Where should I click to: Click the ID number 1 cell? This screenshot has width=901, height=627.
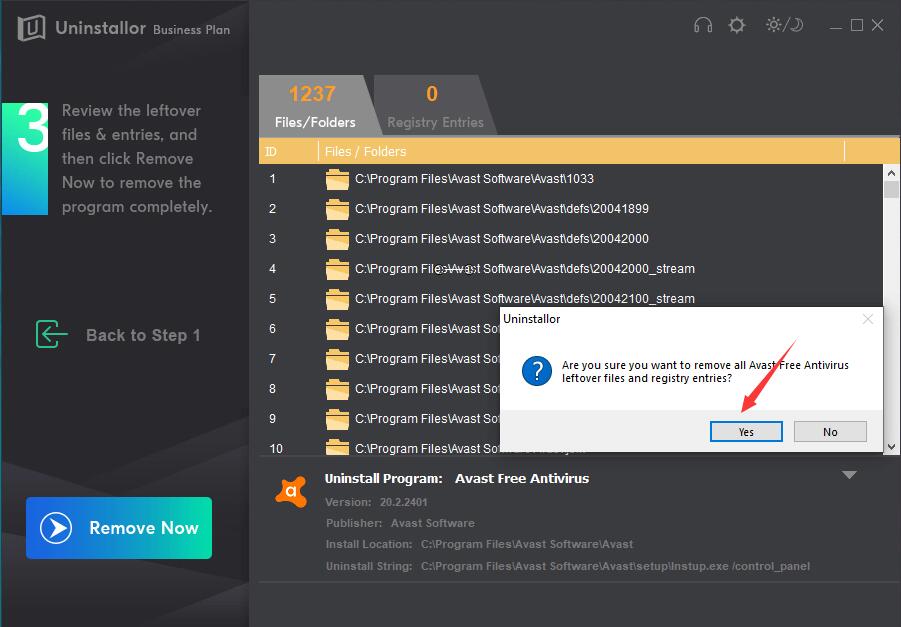click(272, 179)
